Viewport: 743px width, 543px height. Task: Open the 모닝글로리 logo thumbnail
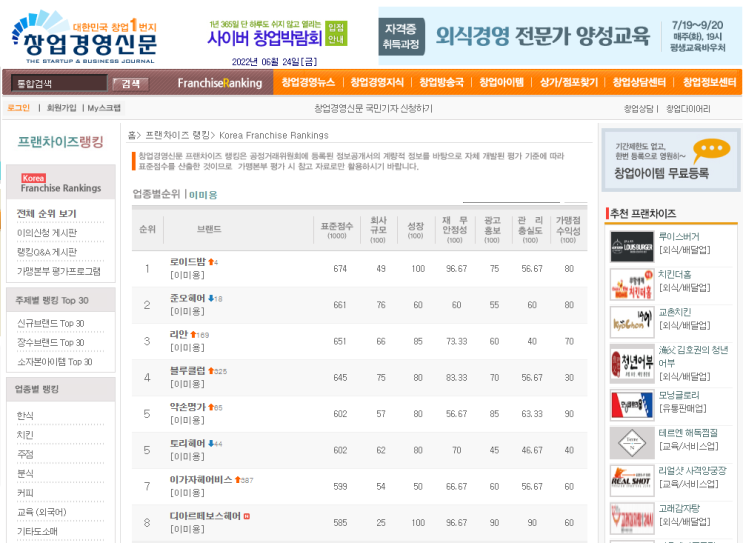point(632,406)
